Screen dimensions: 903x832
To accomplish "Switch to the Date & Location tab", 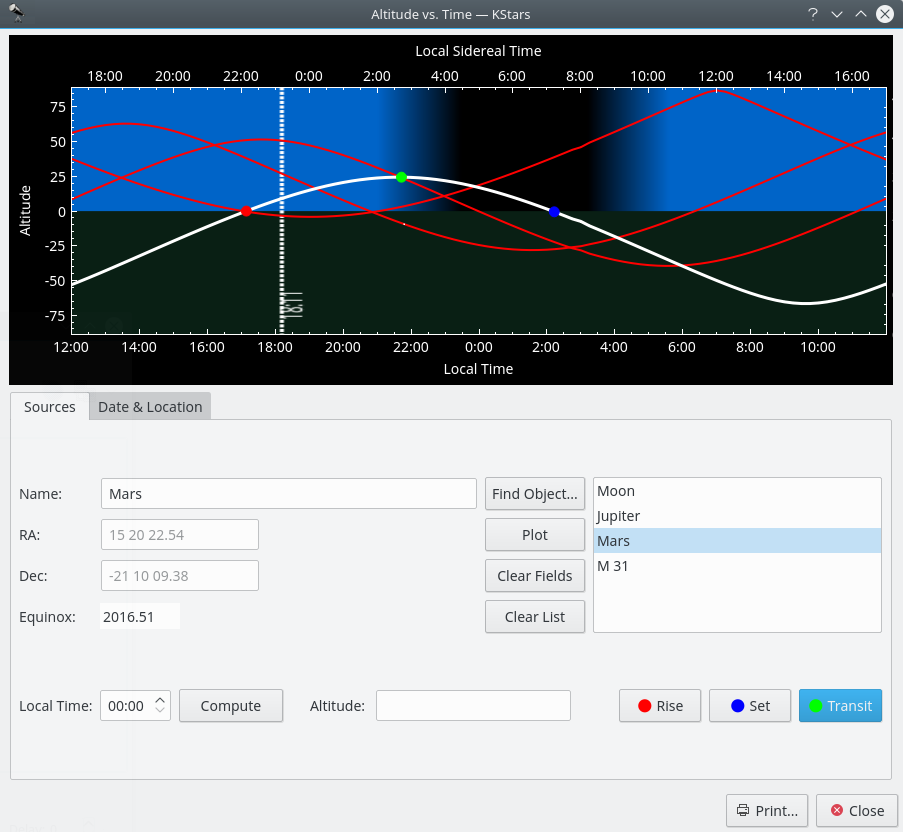I will 150,407.
